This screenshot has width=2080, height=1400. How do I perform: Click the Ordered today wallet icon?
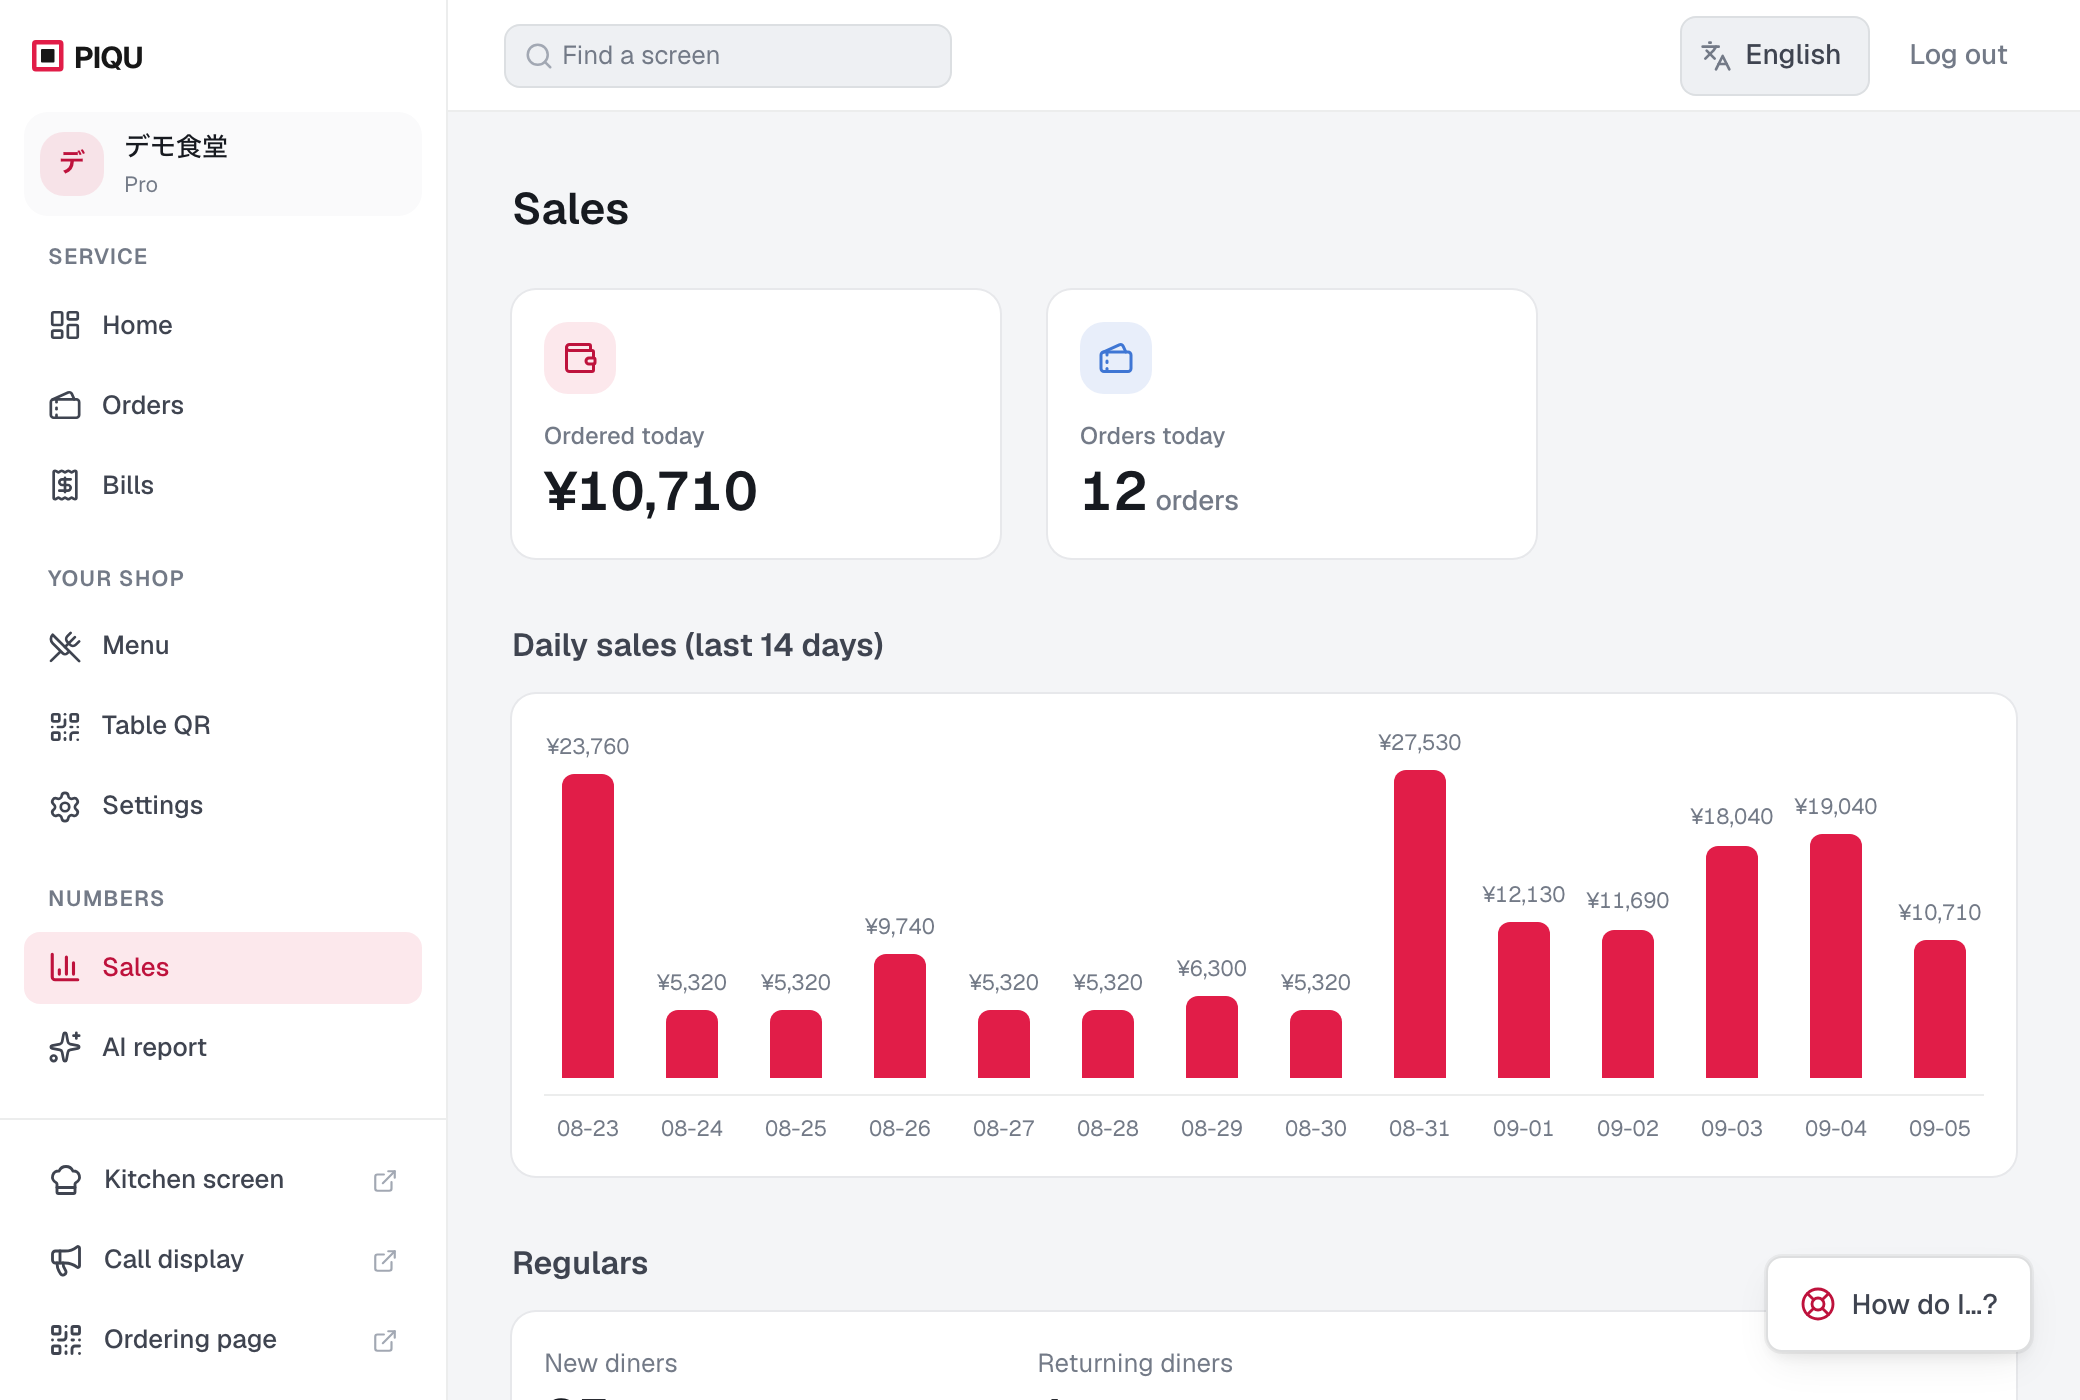(x=580, y=358)
